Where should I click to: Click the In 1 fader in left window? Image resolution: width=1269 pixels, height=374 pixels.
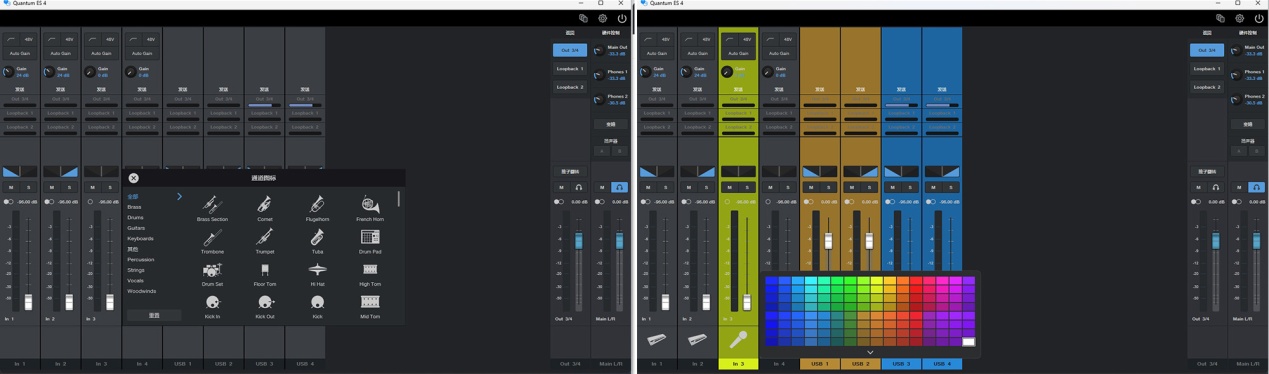click(x=28, y=301)
